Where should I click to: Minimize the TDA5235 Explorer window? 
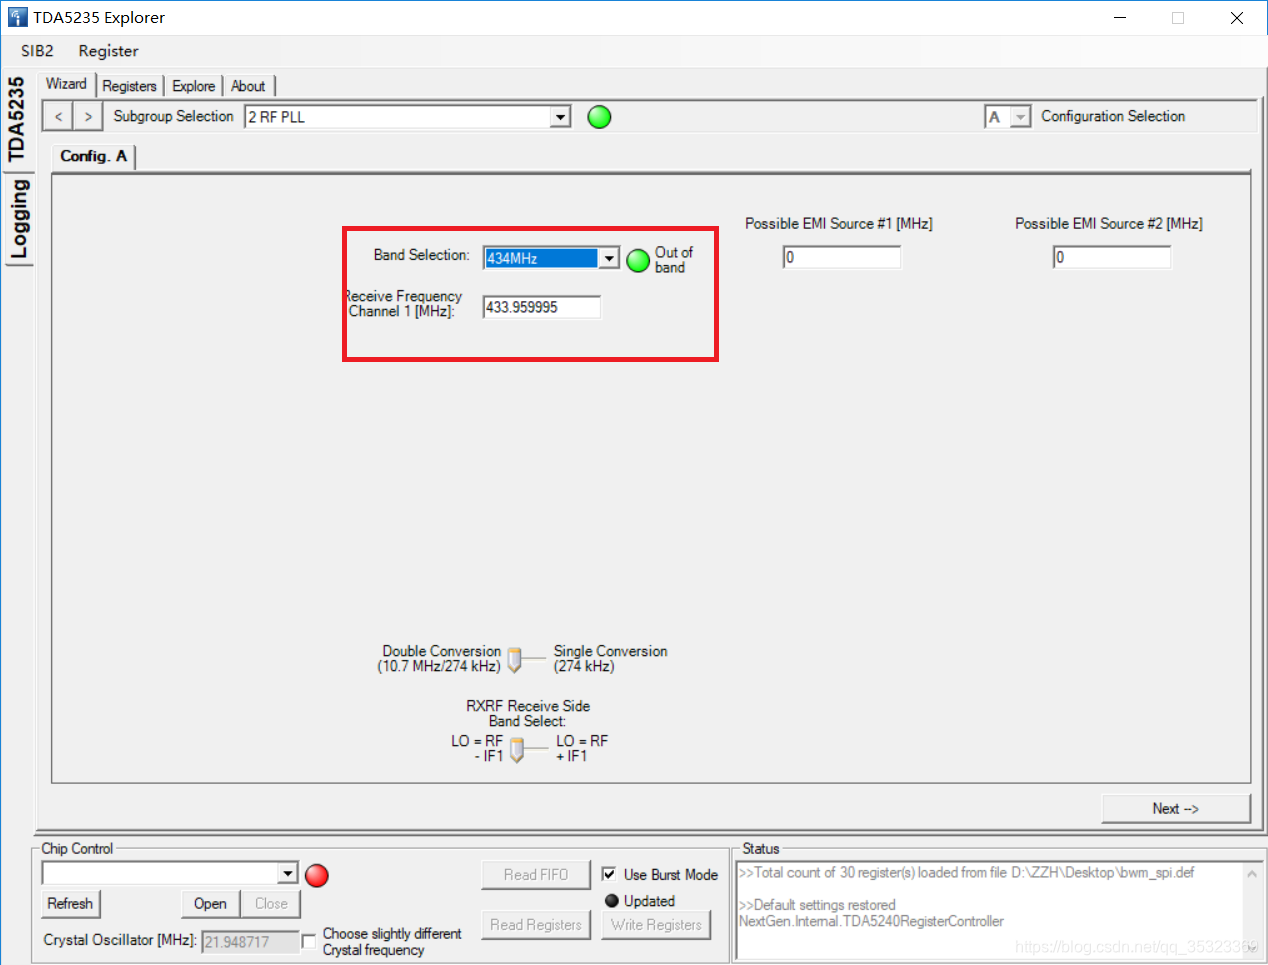click(x=1120, y=17)
